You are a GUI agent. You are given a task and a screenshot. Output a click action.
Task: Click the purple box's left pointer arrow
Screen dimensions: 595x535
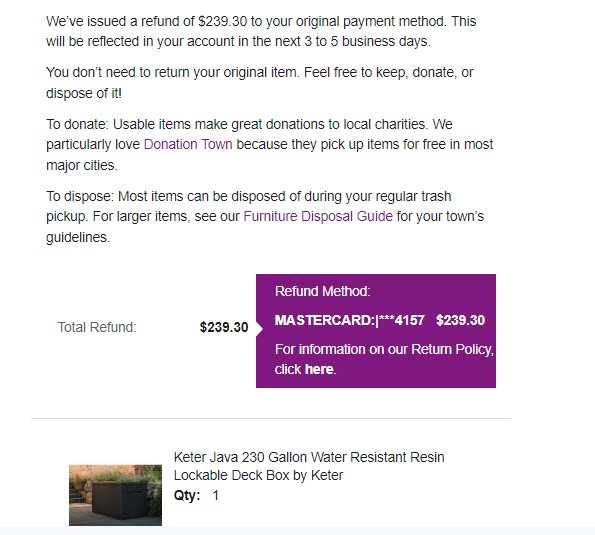[x=260, y=329]
